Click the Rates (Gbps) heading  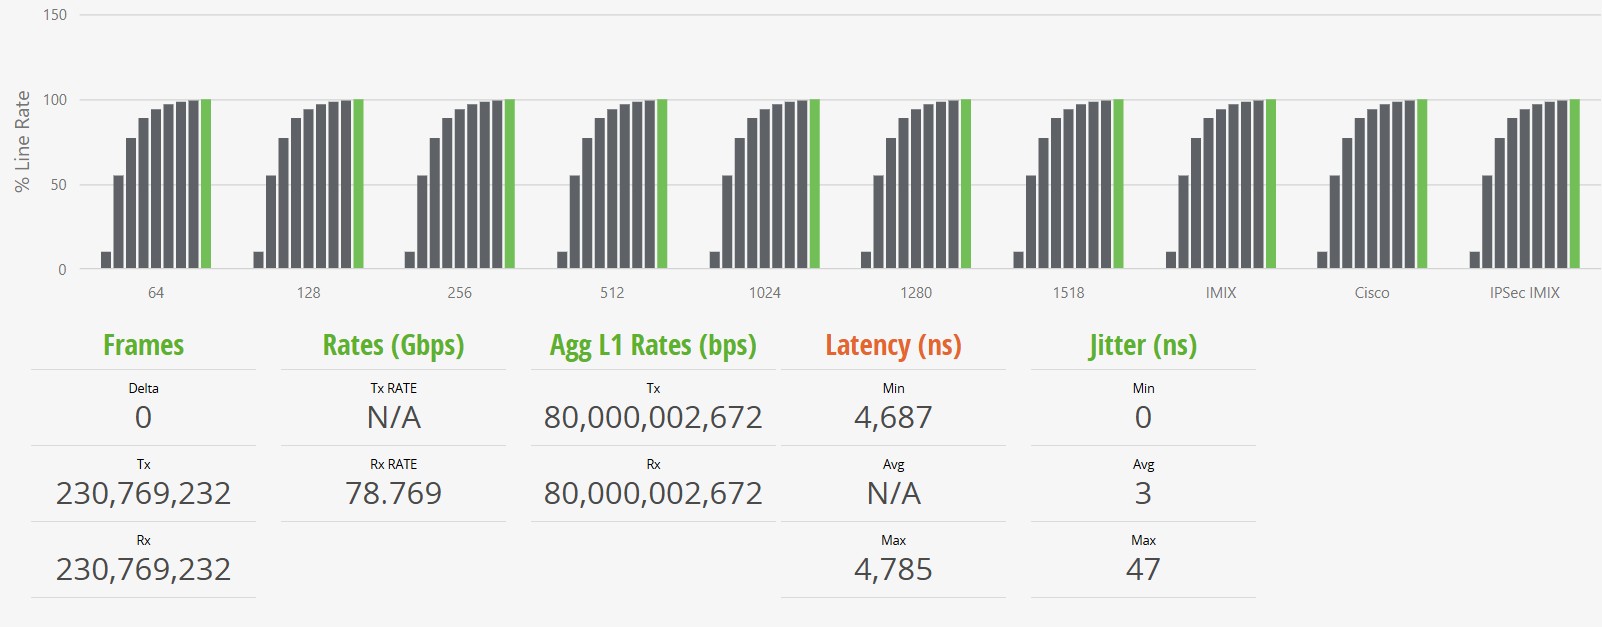(393, 346)
